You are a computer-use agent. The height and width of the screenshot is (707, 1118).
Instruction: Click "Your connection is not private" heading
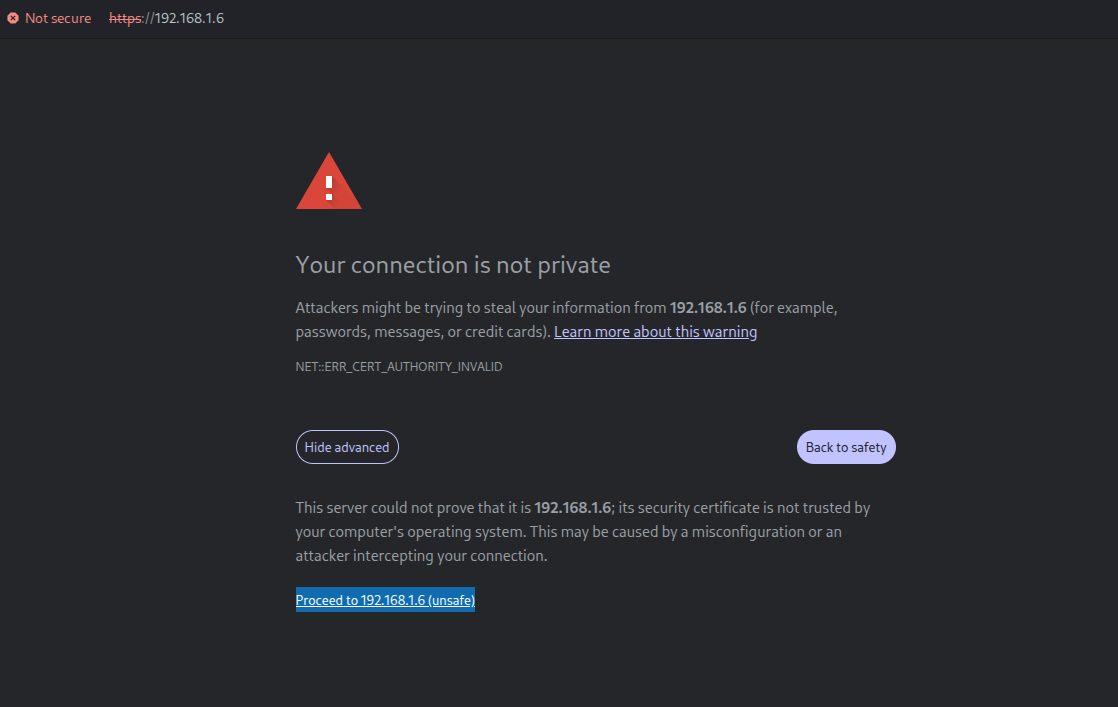(453, 265)
